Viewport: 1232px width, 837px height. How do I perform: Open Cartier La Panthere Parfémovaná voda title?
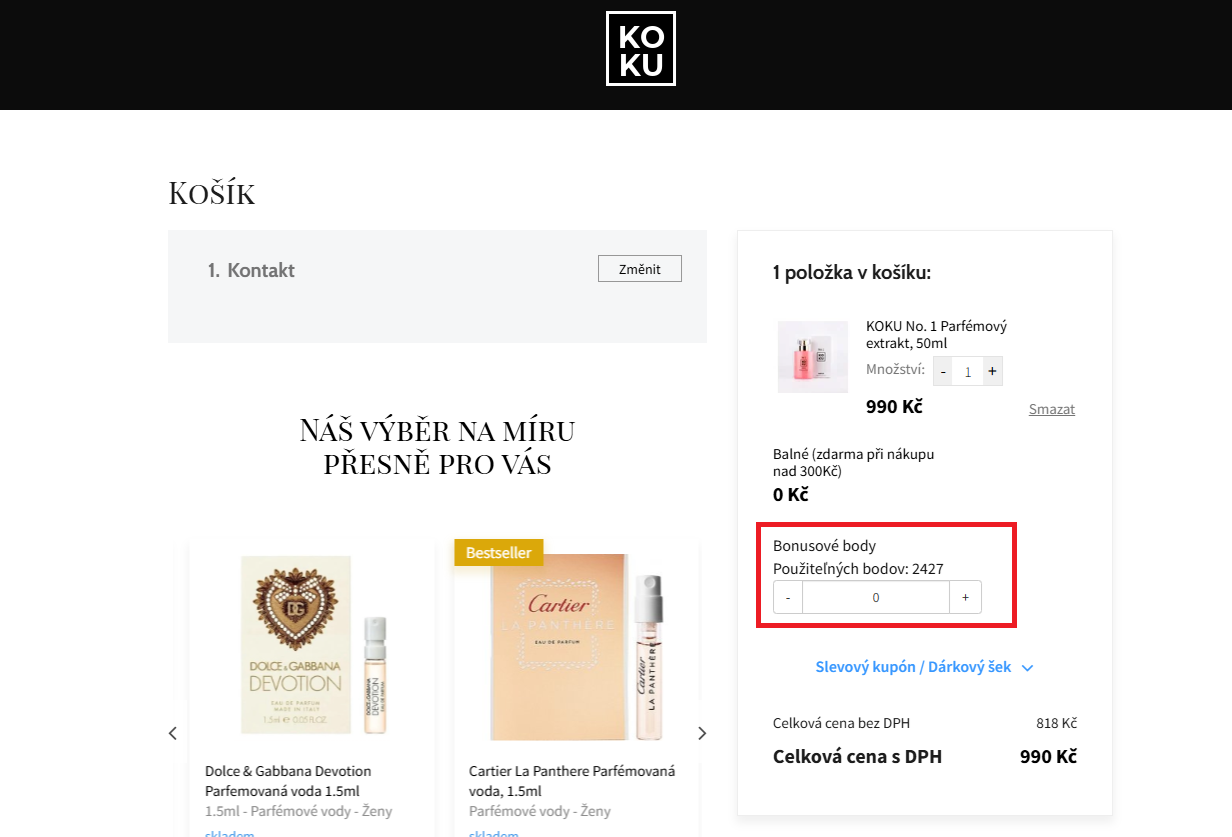tap(572, 781)
